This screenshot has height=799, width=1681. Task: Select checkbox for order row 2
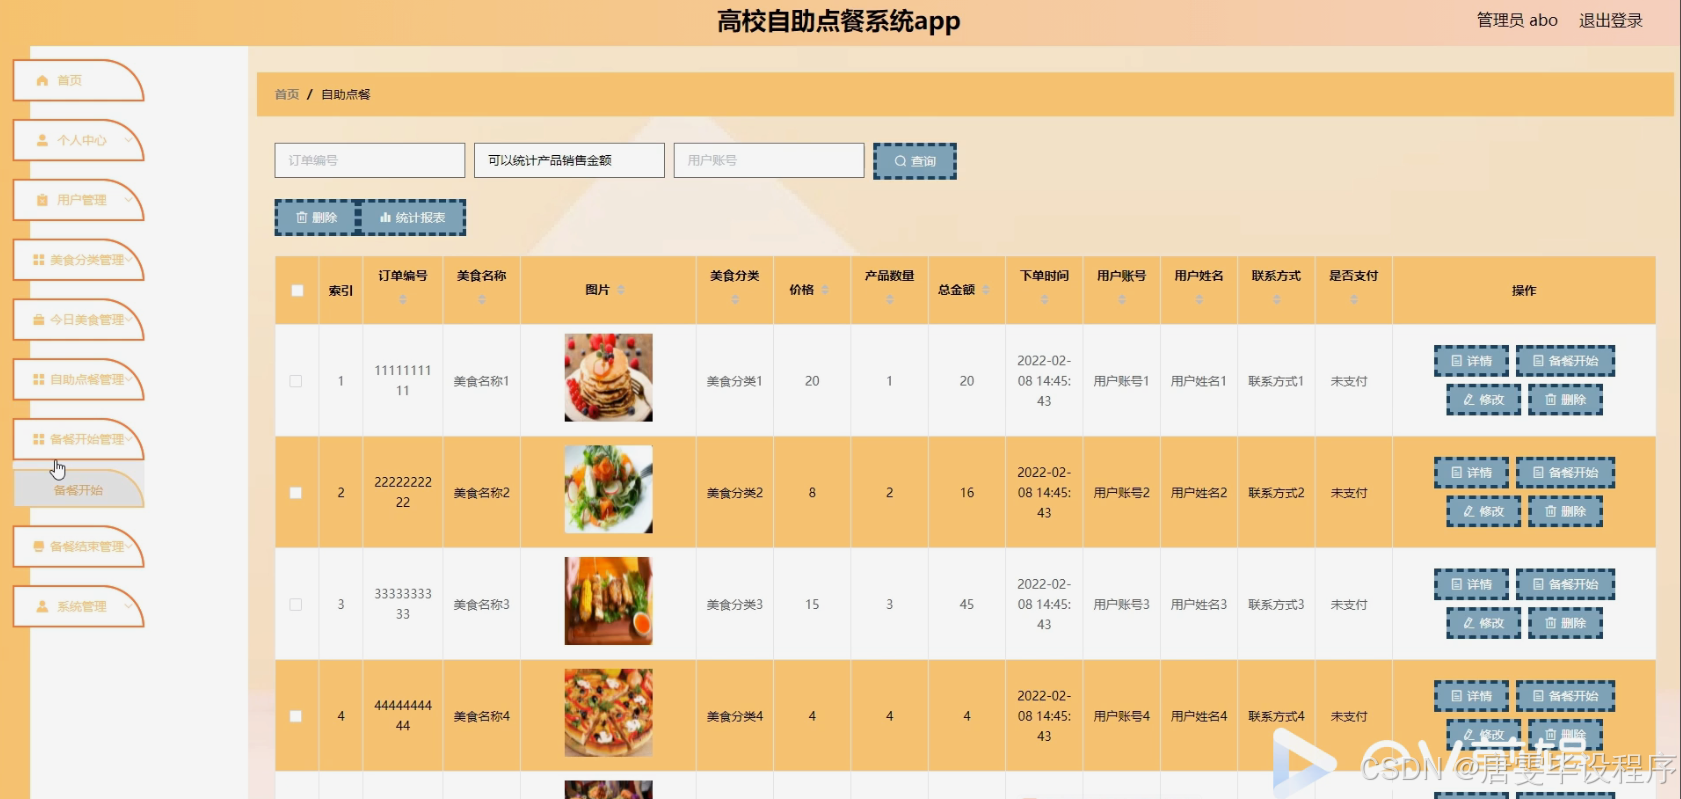pos(296,493)
